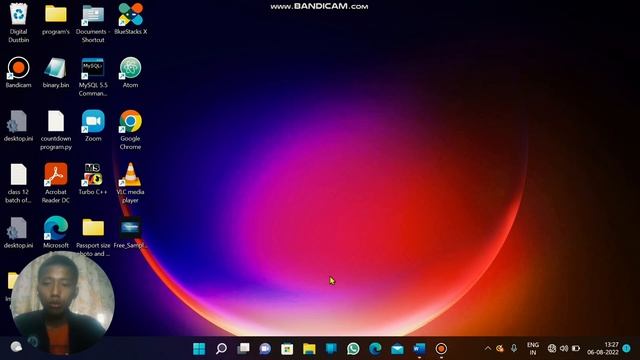Select the class 12 batch file icon
The height and width of the screenshot is (360, 640).
18,184
